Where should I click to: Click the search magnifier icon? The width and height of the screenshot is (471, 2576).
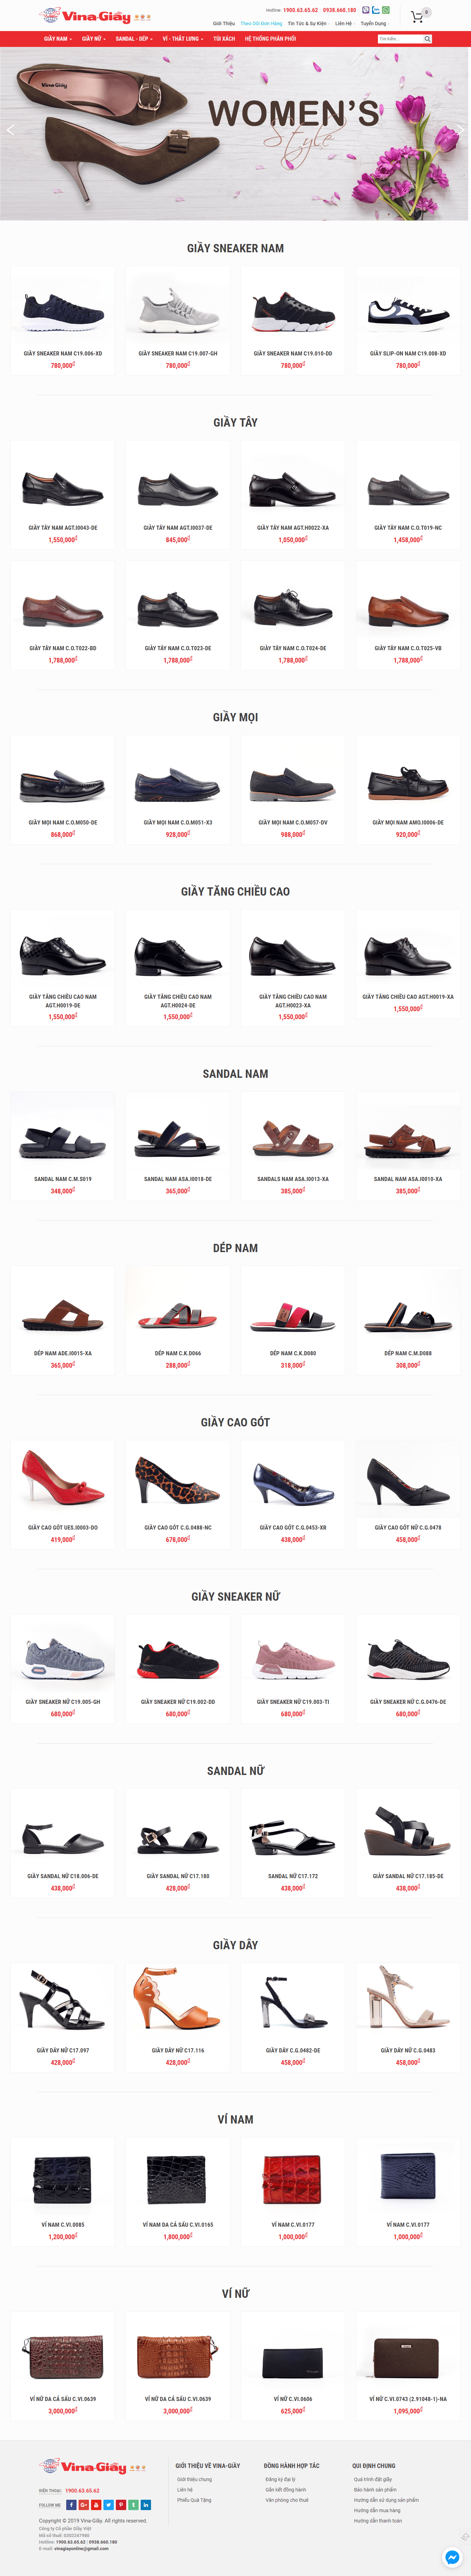coord(427,39)
